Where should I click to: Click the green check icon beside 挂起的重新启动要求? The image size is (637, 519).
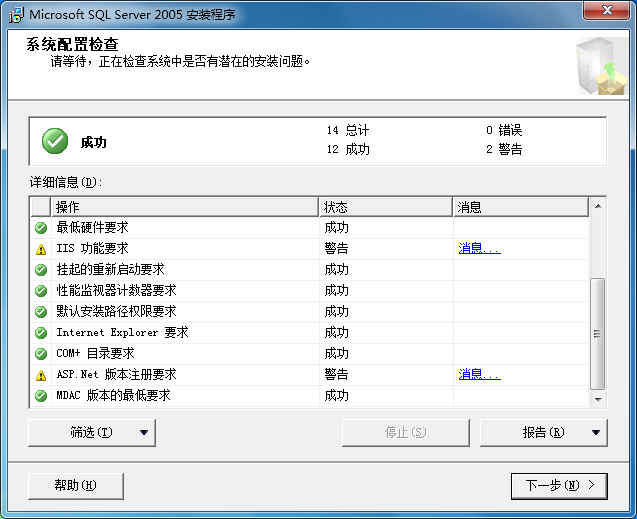click(x=41, y=270)
